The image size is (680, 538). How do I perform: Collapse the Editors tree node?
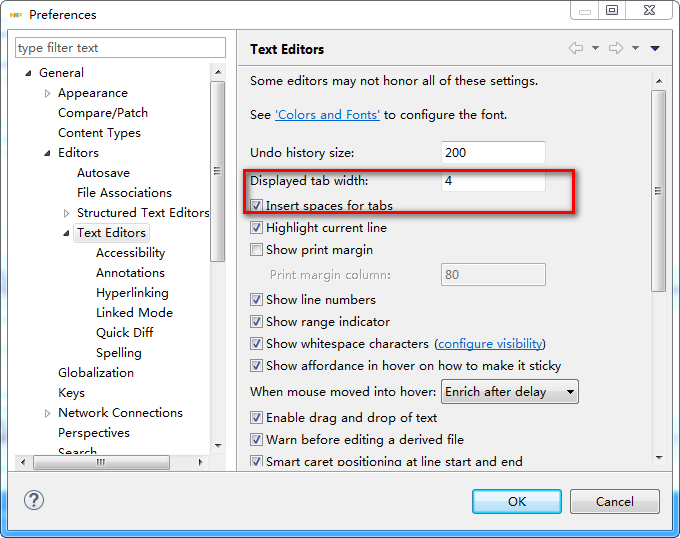click(x=47, y=153)
